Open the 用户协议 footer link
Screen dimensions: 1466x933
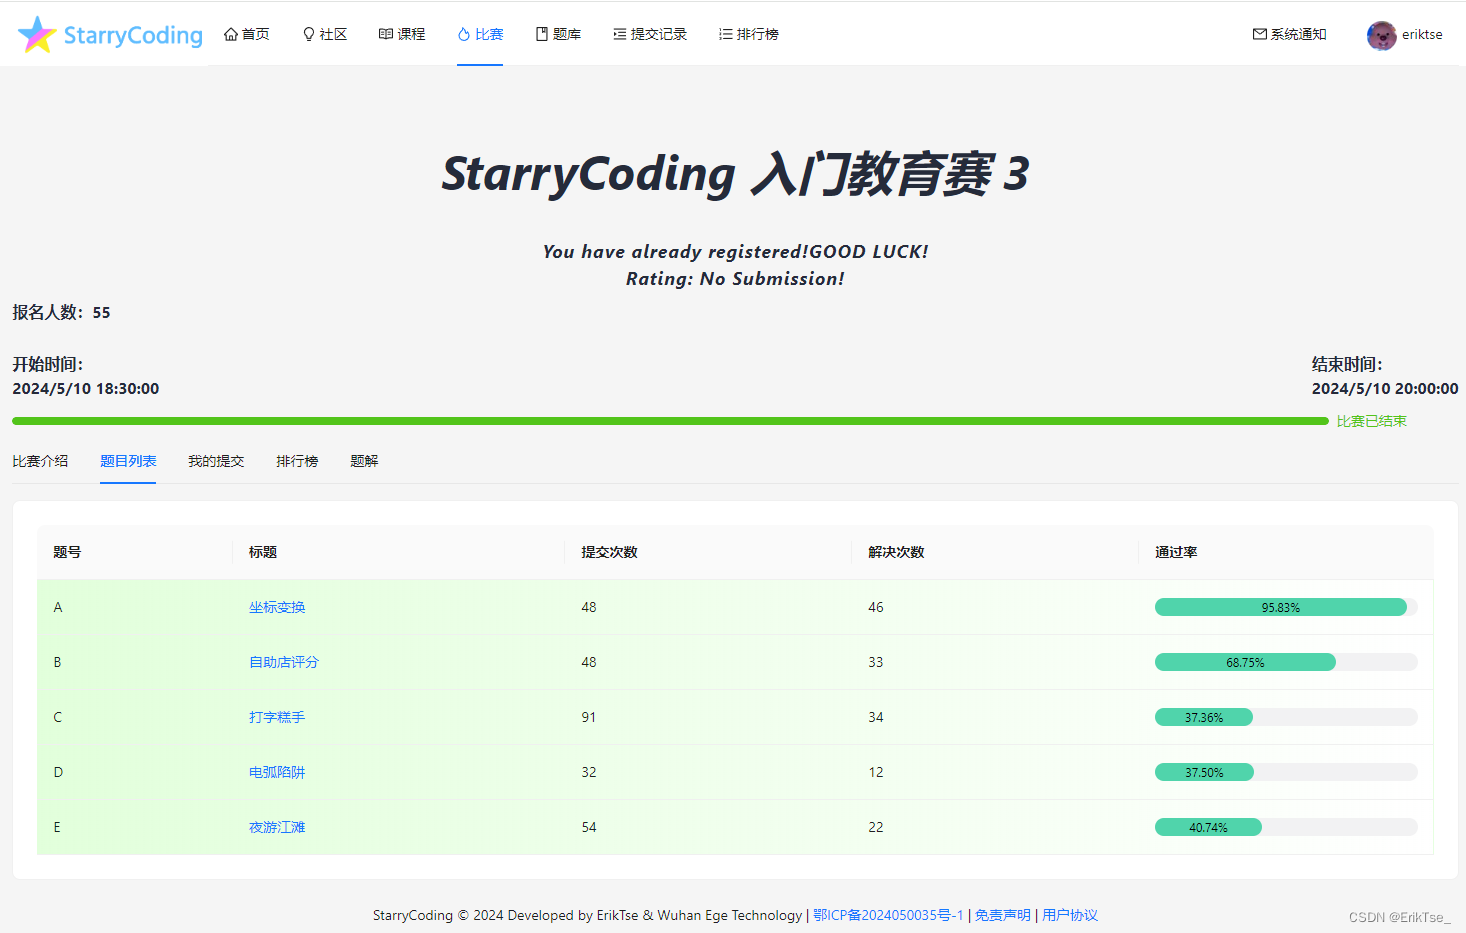[x=1070, y=915]
